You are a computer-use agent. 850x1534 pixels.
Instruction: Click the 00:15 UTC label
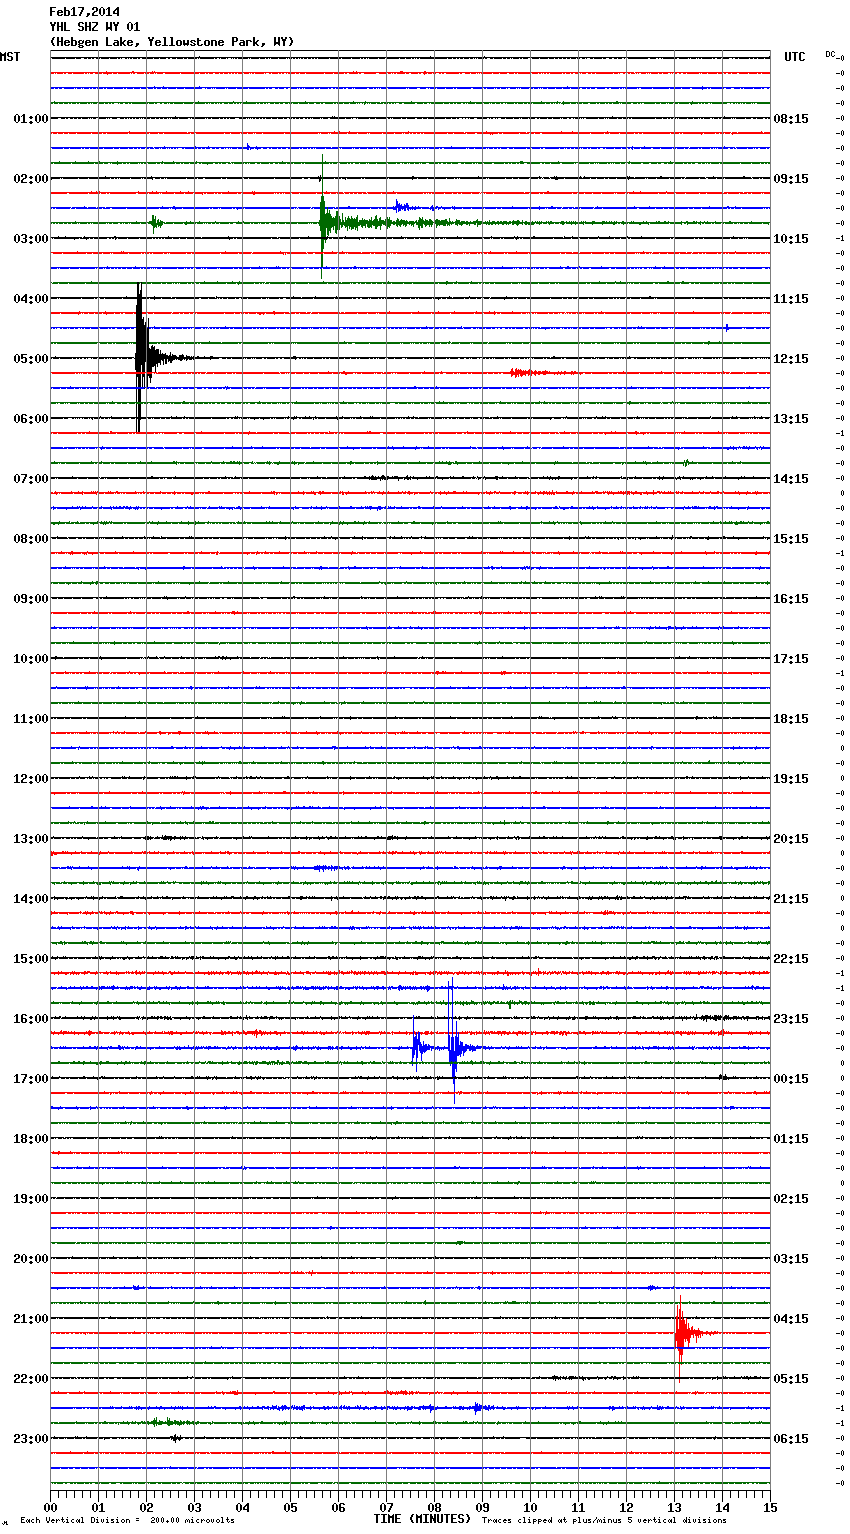[791, 1079]
